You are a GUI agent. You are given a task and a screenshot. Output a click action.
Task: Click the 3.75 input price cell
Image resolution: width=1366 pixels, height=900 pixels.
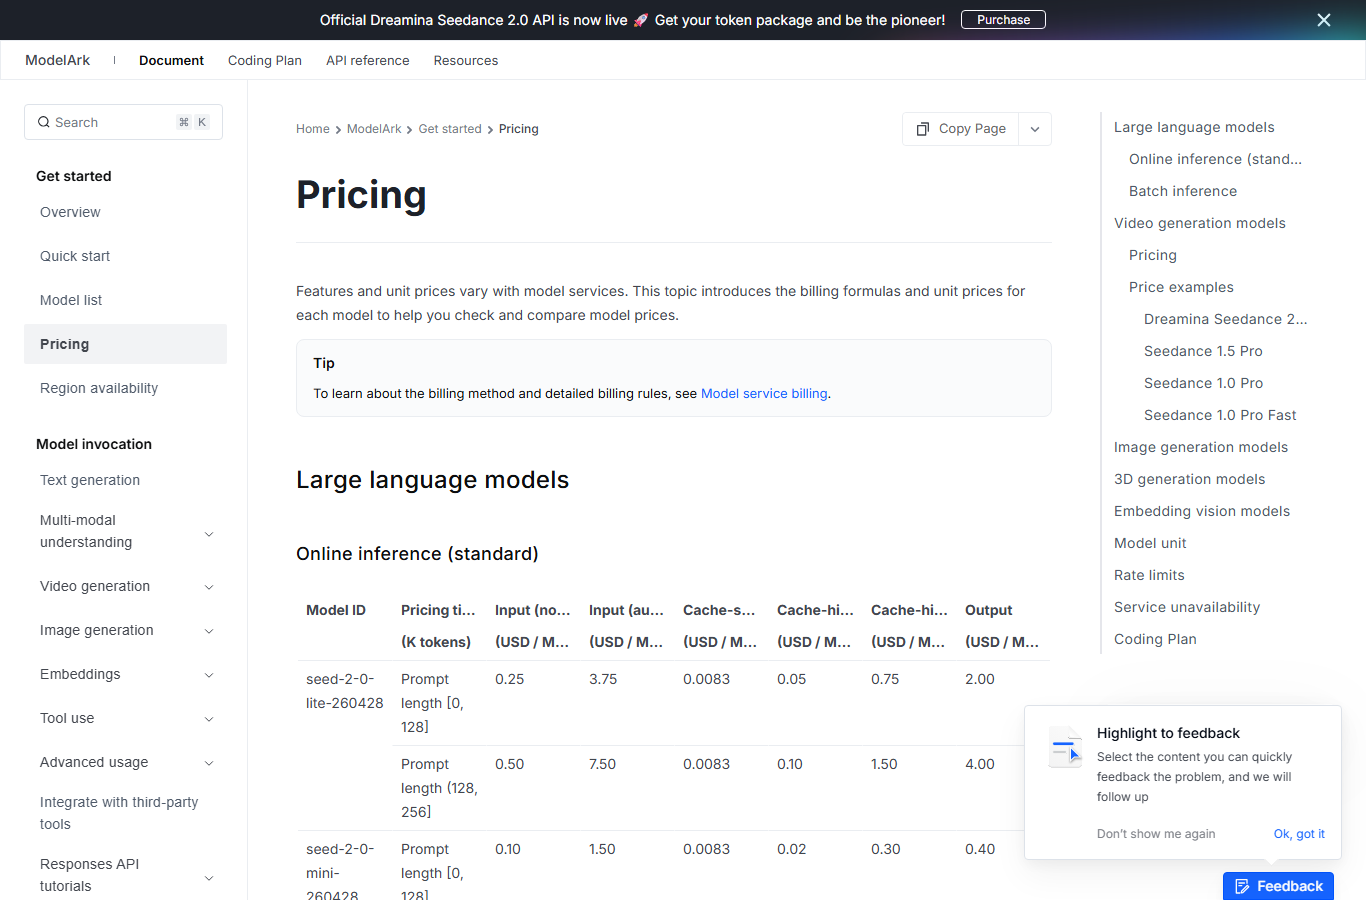tap(603, 679)
